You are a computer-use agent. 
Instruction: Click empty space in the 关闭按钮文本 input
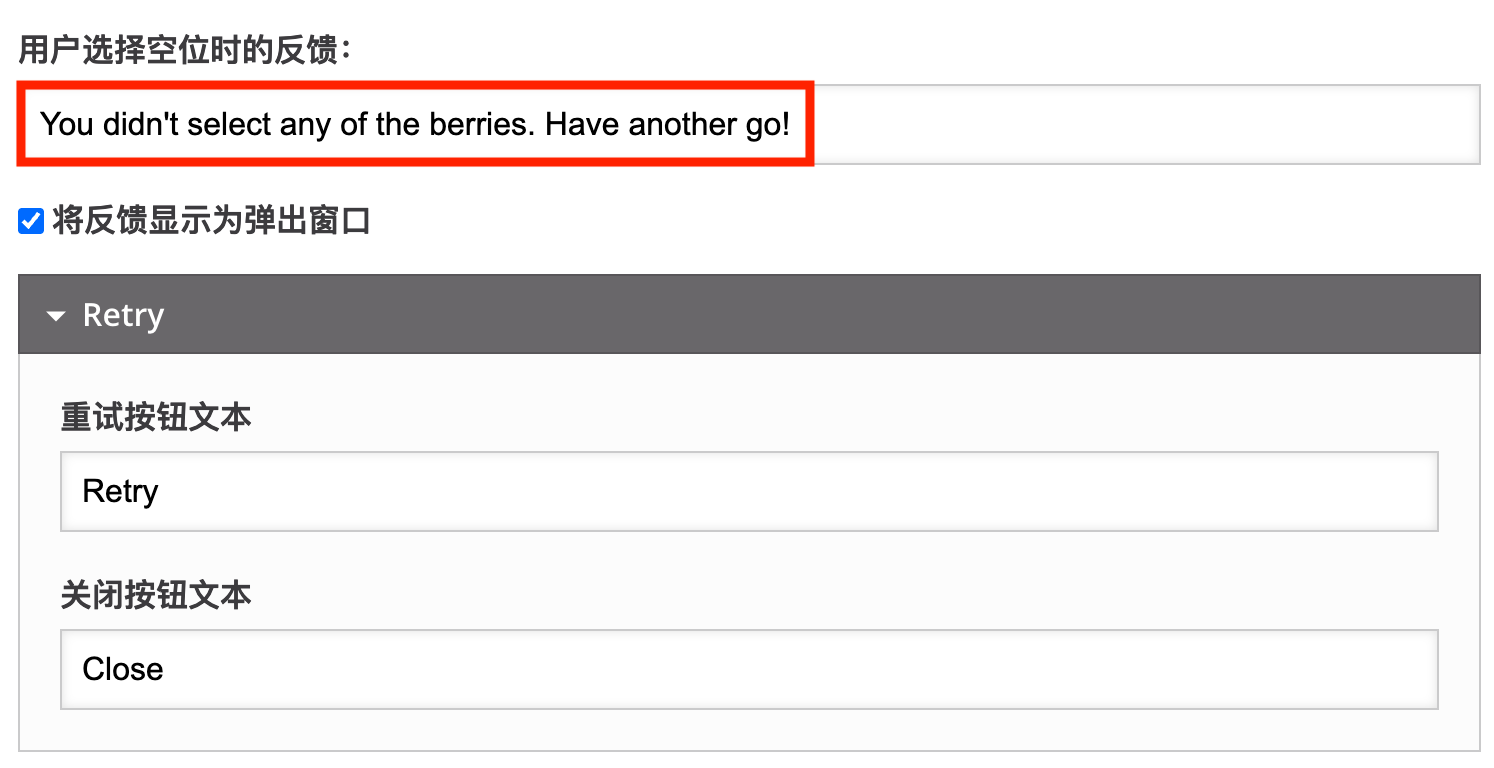tap(800, 669)
